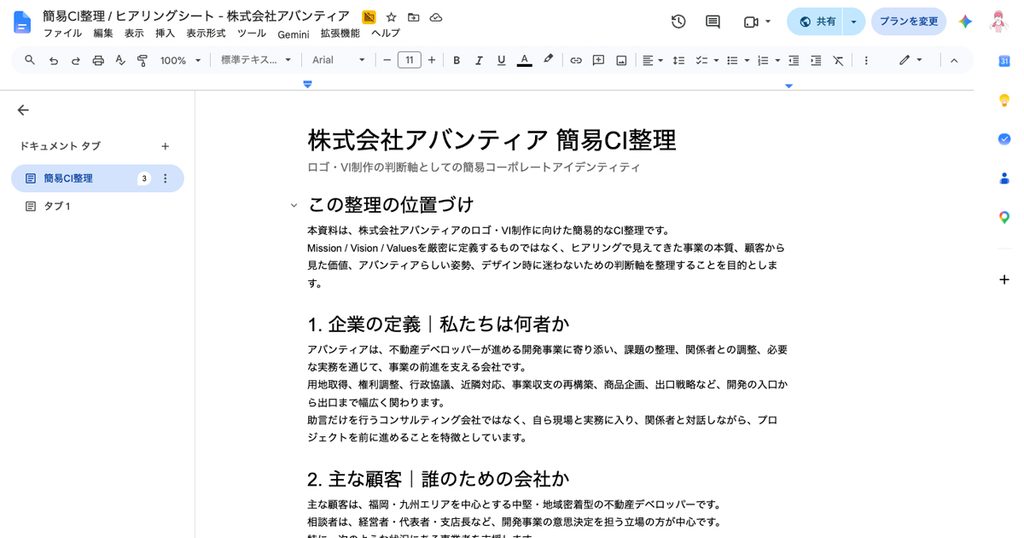Open the ファイル menu
1024x538 pixels.
pos(63,33)
